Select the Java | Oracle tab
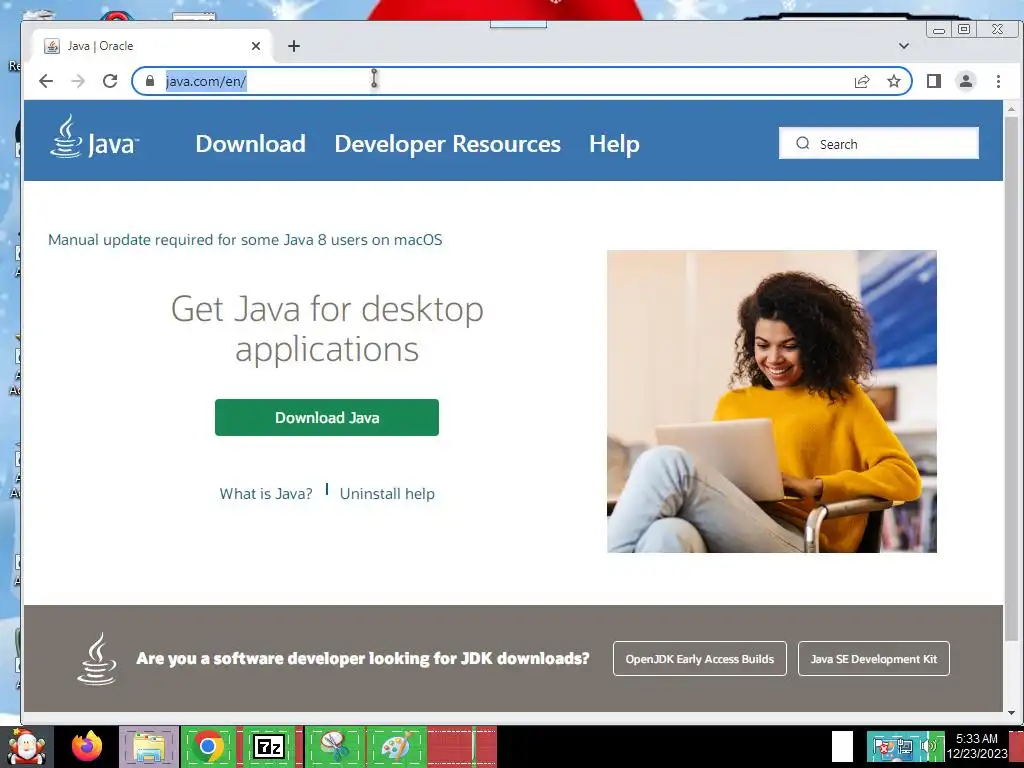Image resolution: width=1024 pixels, height=768 pixels. click(x=153, y=46)
